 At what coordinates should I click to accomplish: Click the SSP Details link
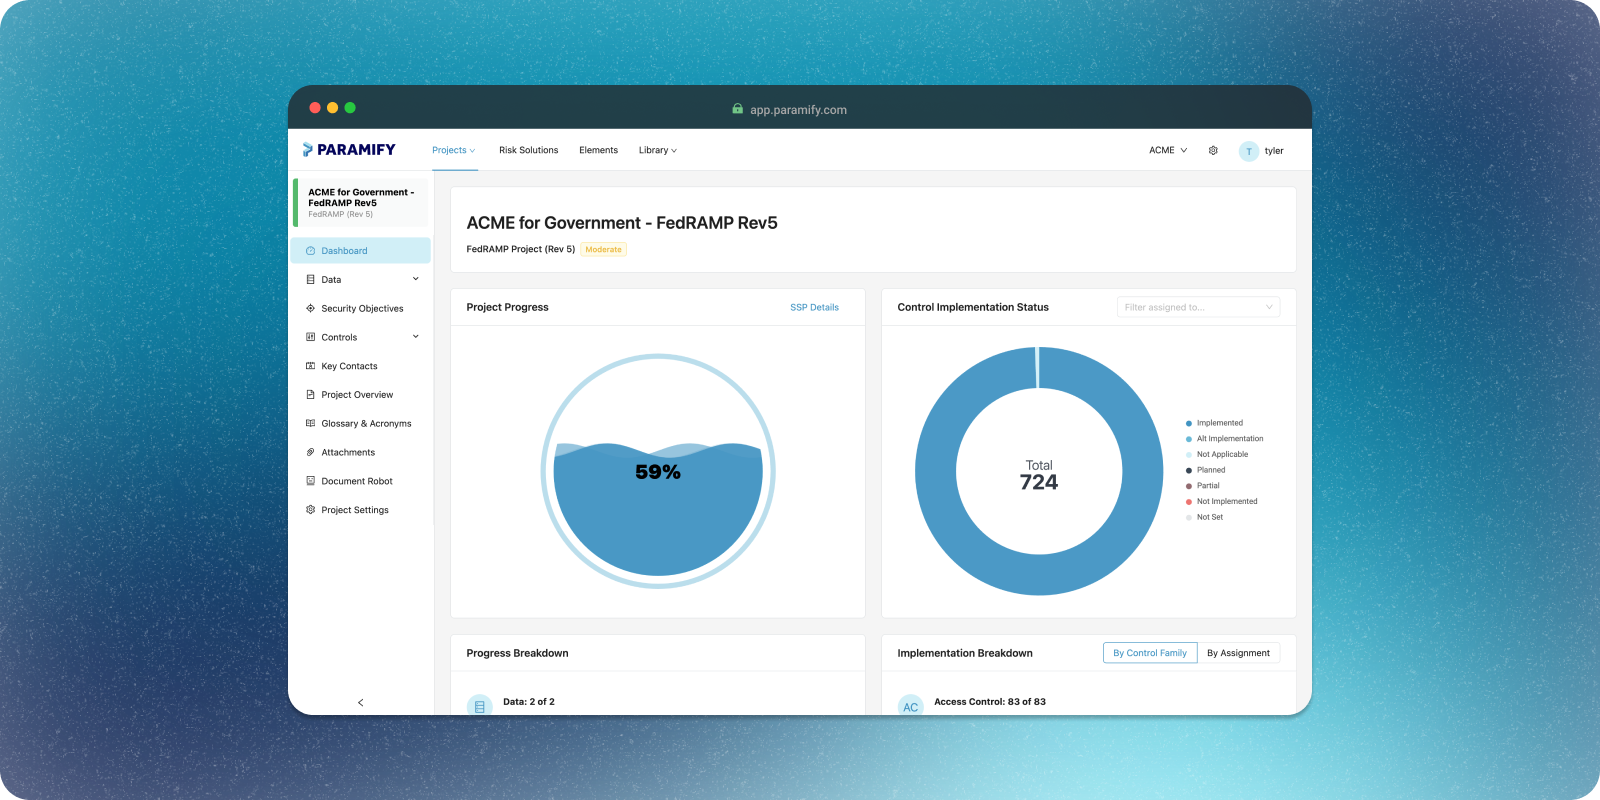pyautogui.click(x=814, y=308)
